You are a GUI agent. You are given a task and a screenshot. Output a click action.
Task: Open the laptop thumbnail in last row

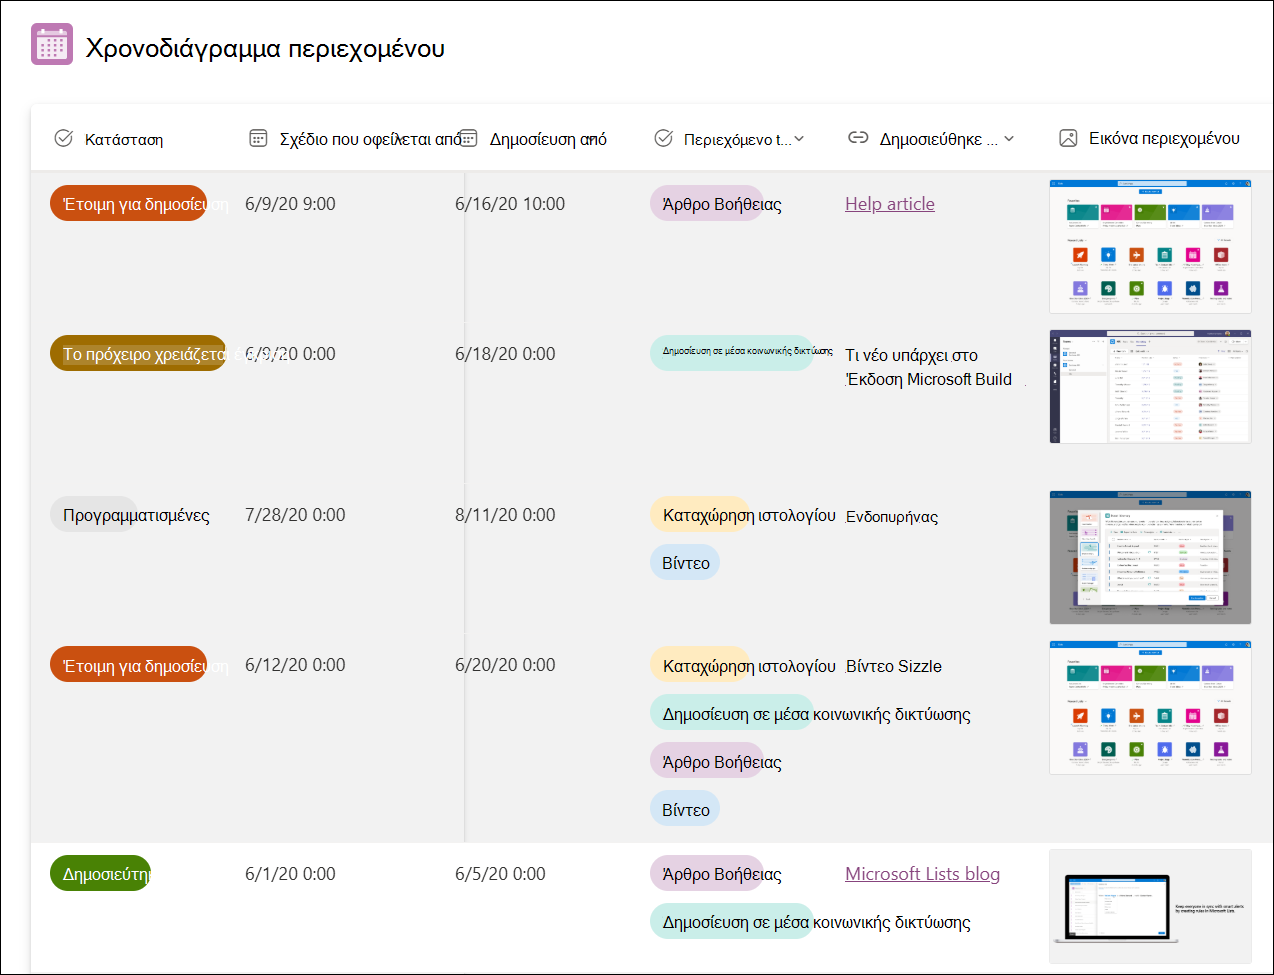coord(1150,906)
